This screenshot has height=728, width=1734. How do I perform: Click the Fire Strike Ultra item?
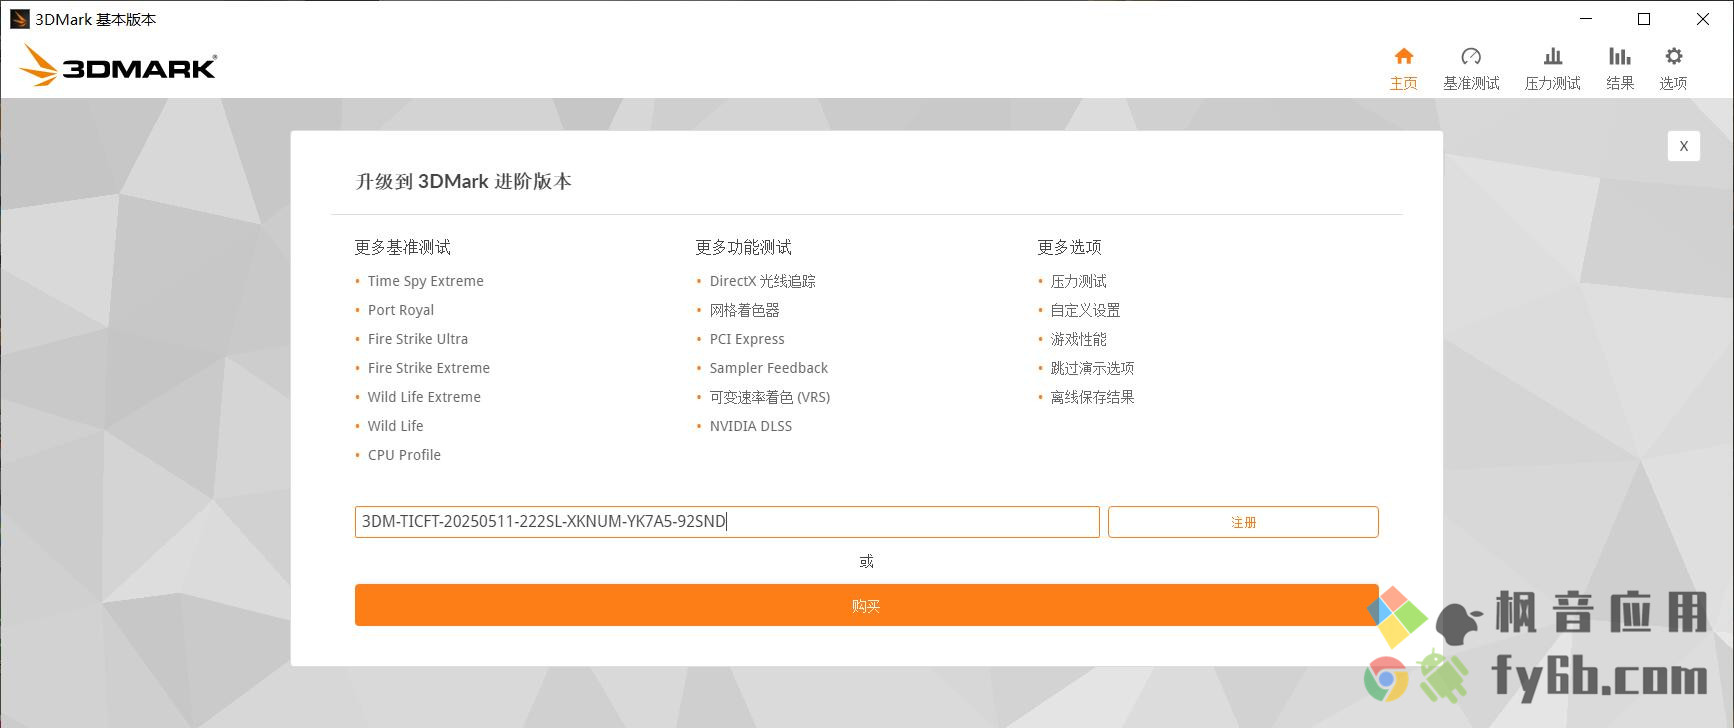point(417,339)
